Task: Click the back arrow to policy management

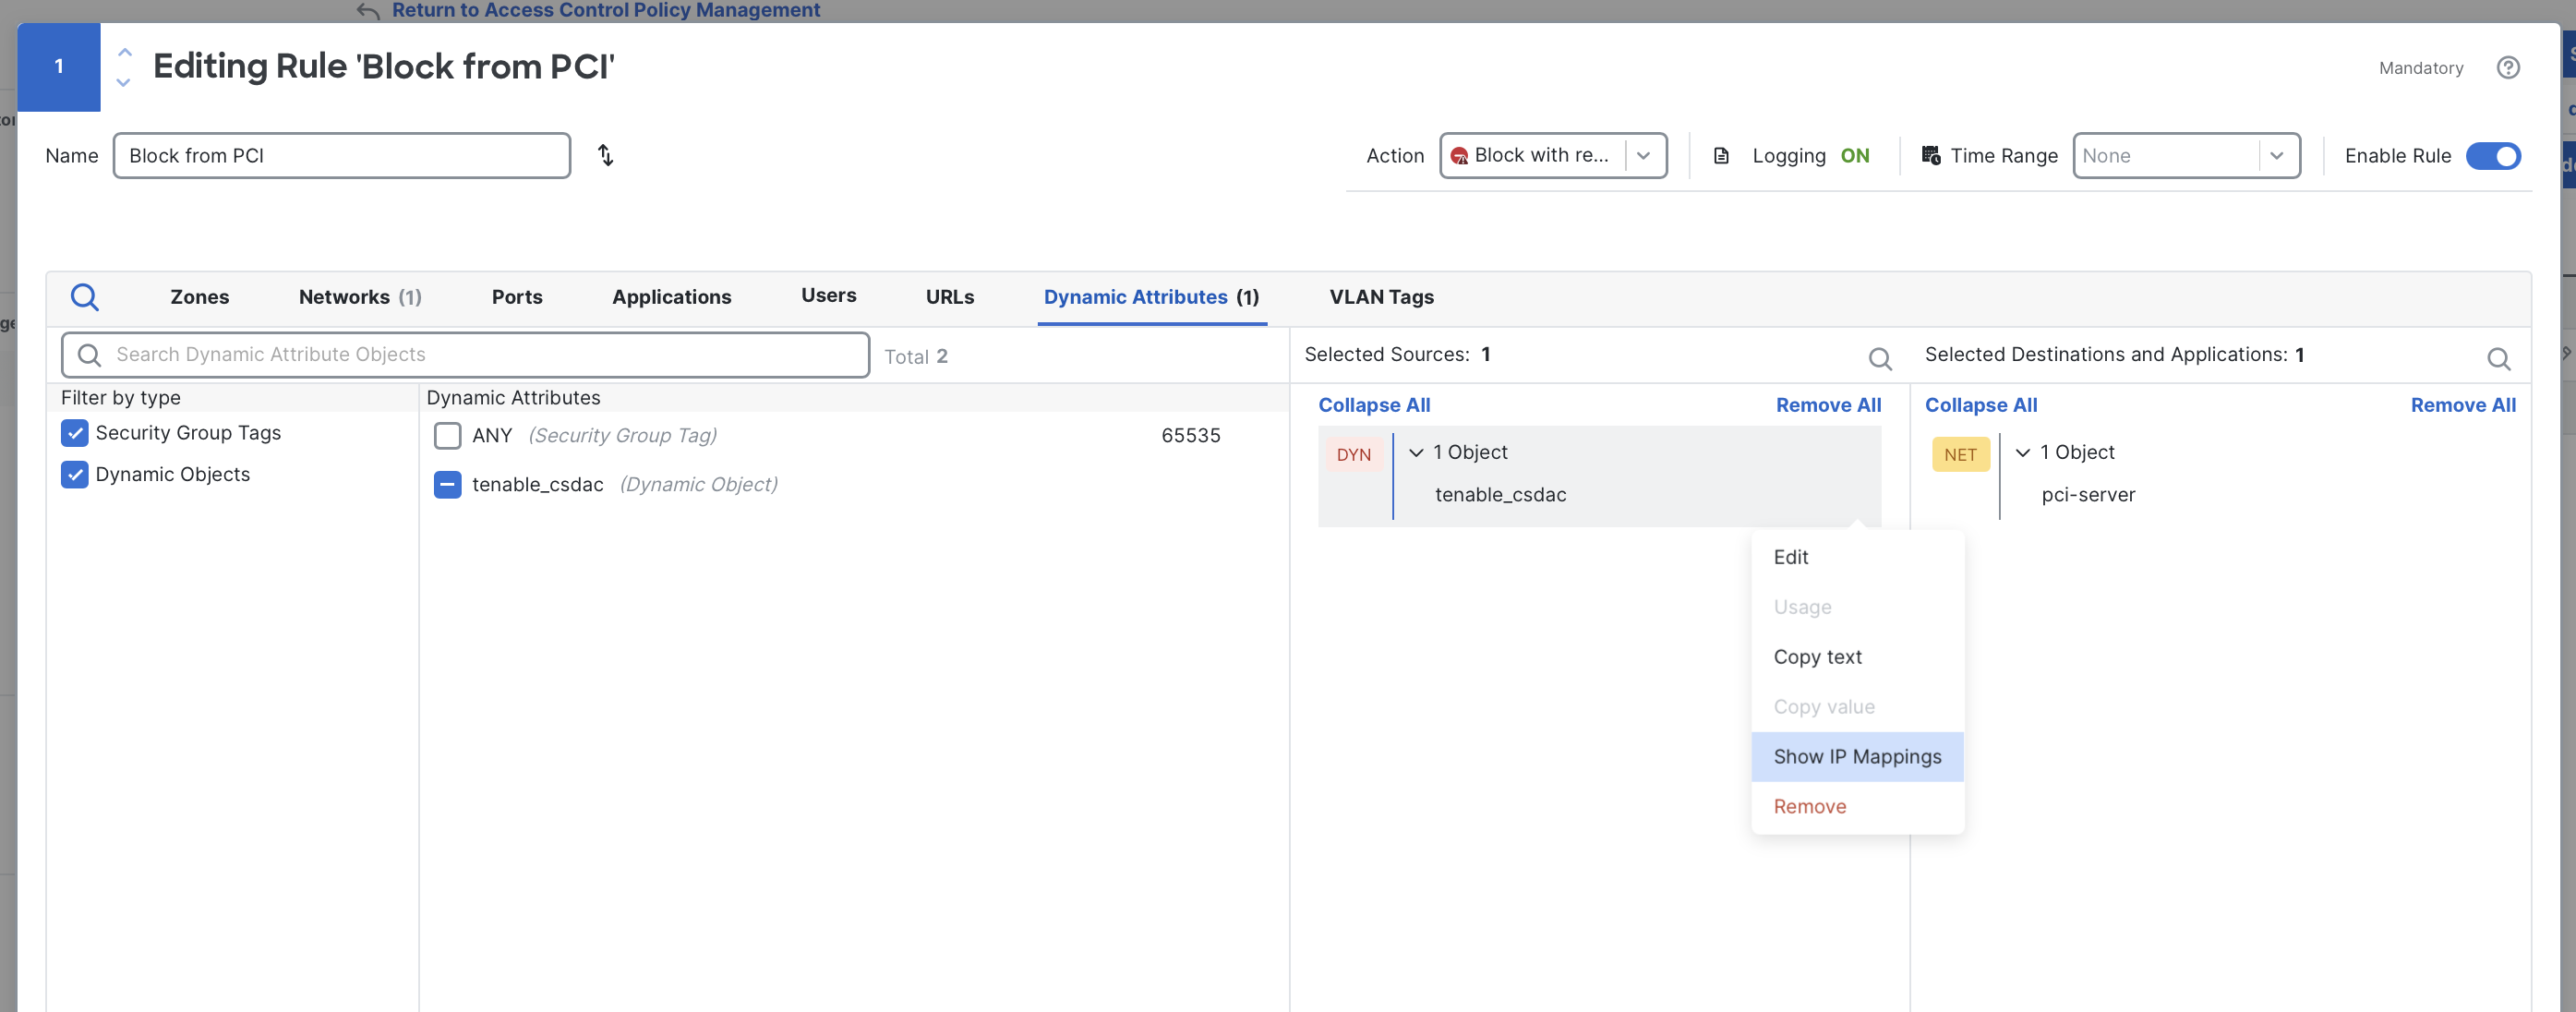Action: click(x=368, y=11)
